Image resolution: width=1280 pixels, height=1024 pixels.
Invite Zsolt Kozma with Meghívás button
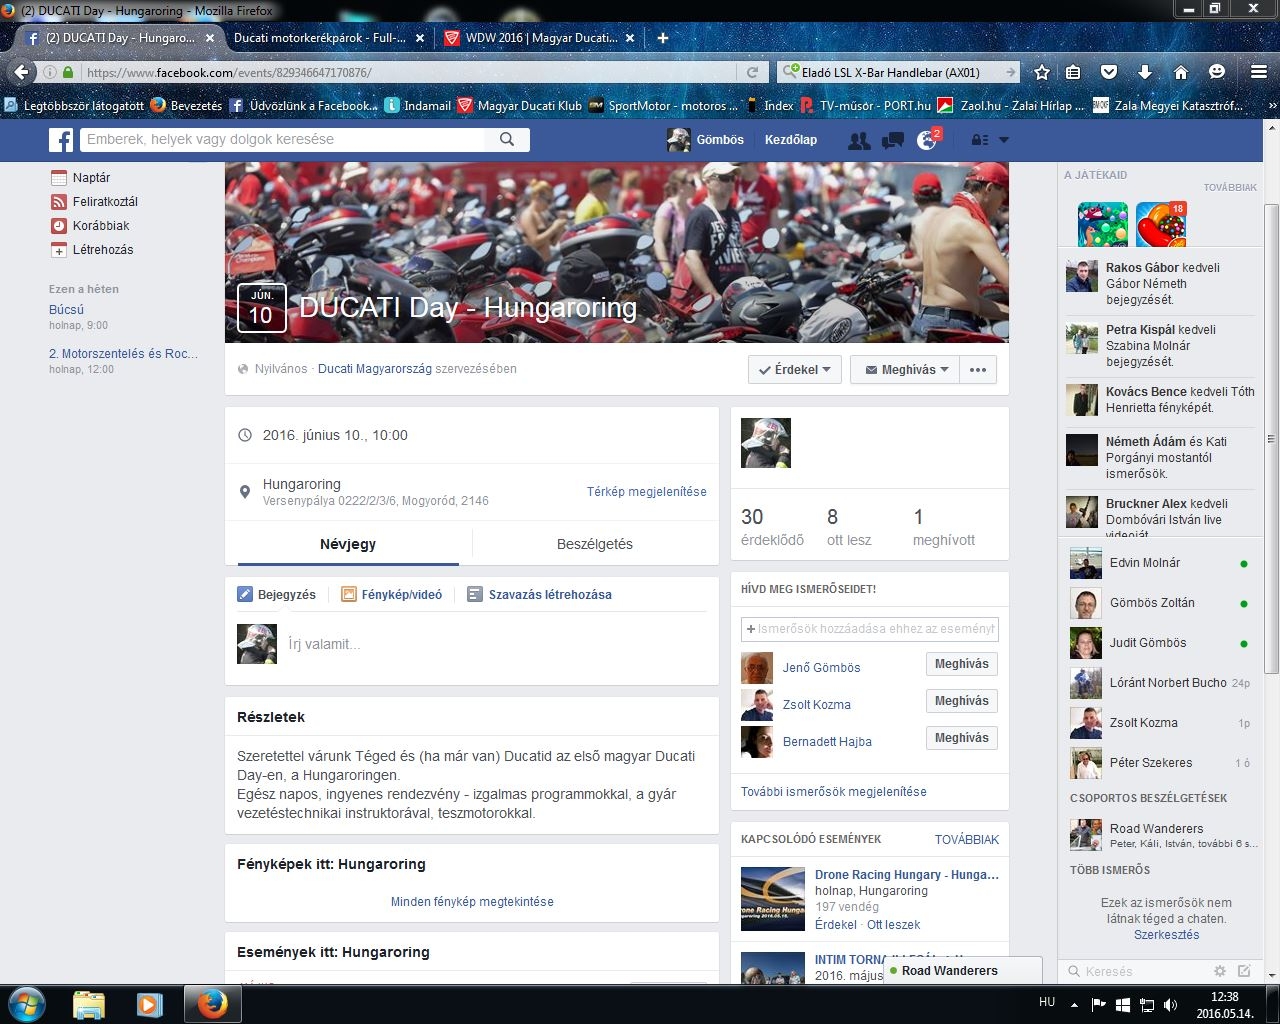coord(961,701)
